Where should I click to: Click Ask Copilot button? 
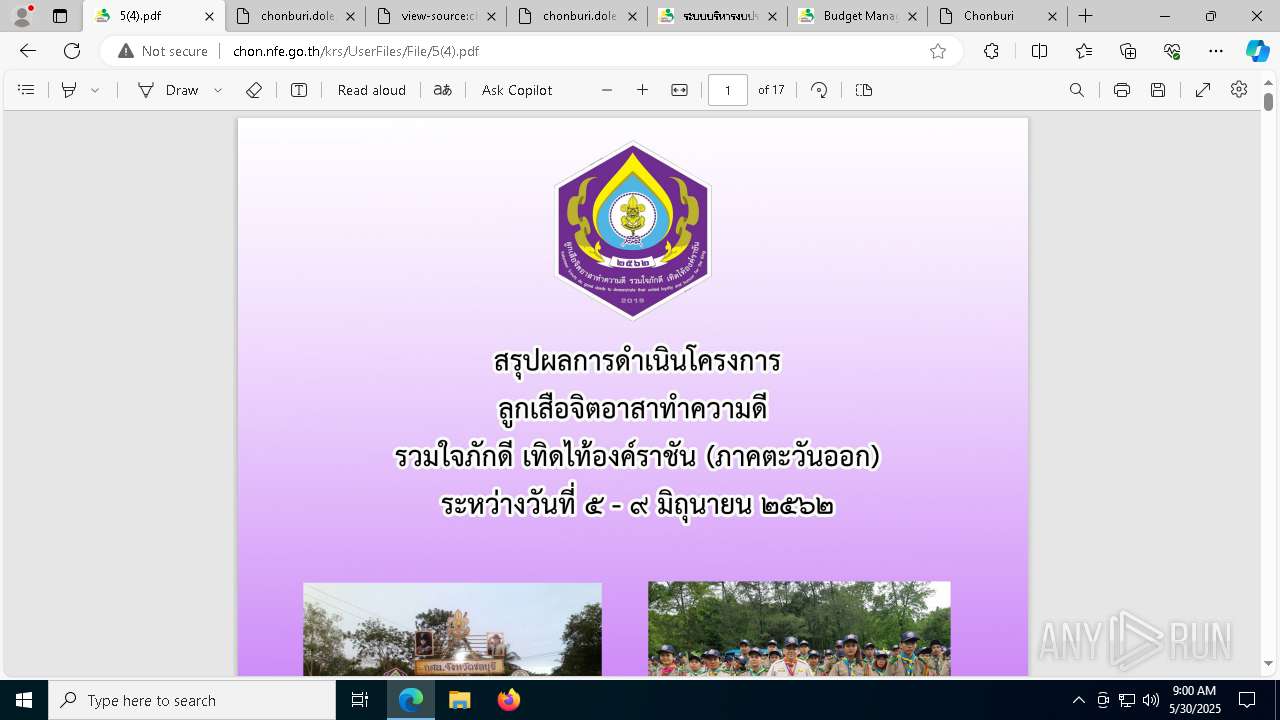(517, 90)
